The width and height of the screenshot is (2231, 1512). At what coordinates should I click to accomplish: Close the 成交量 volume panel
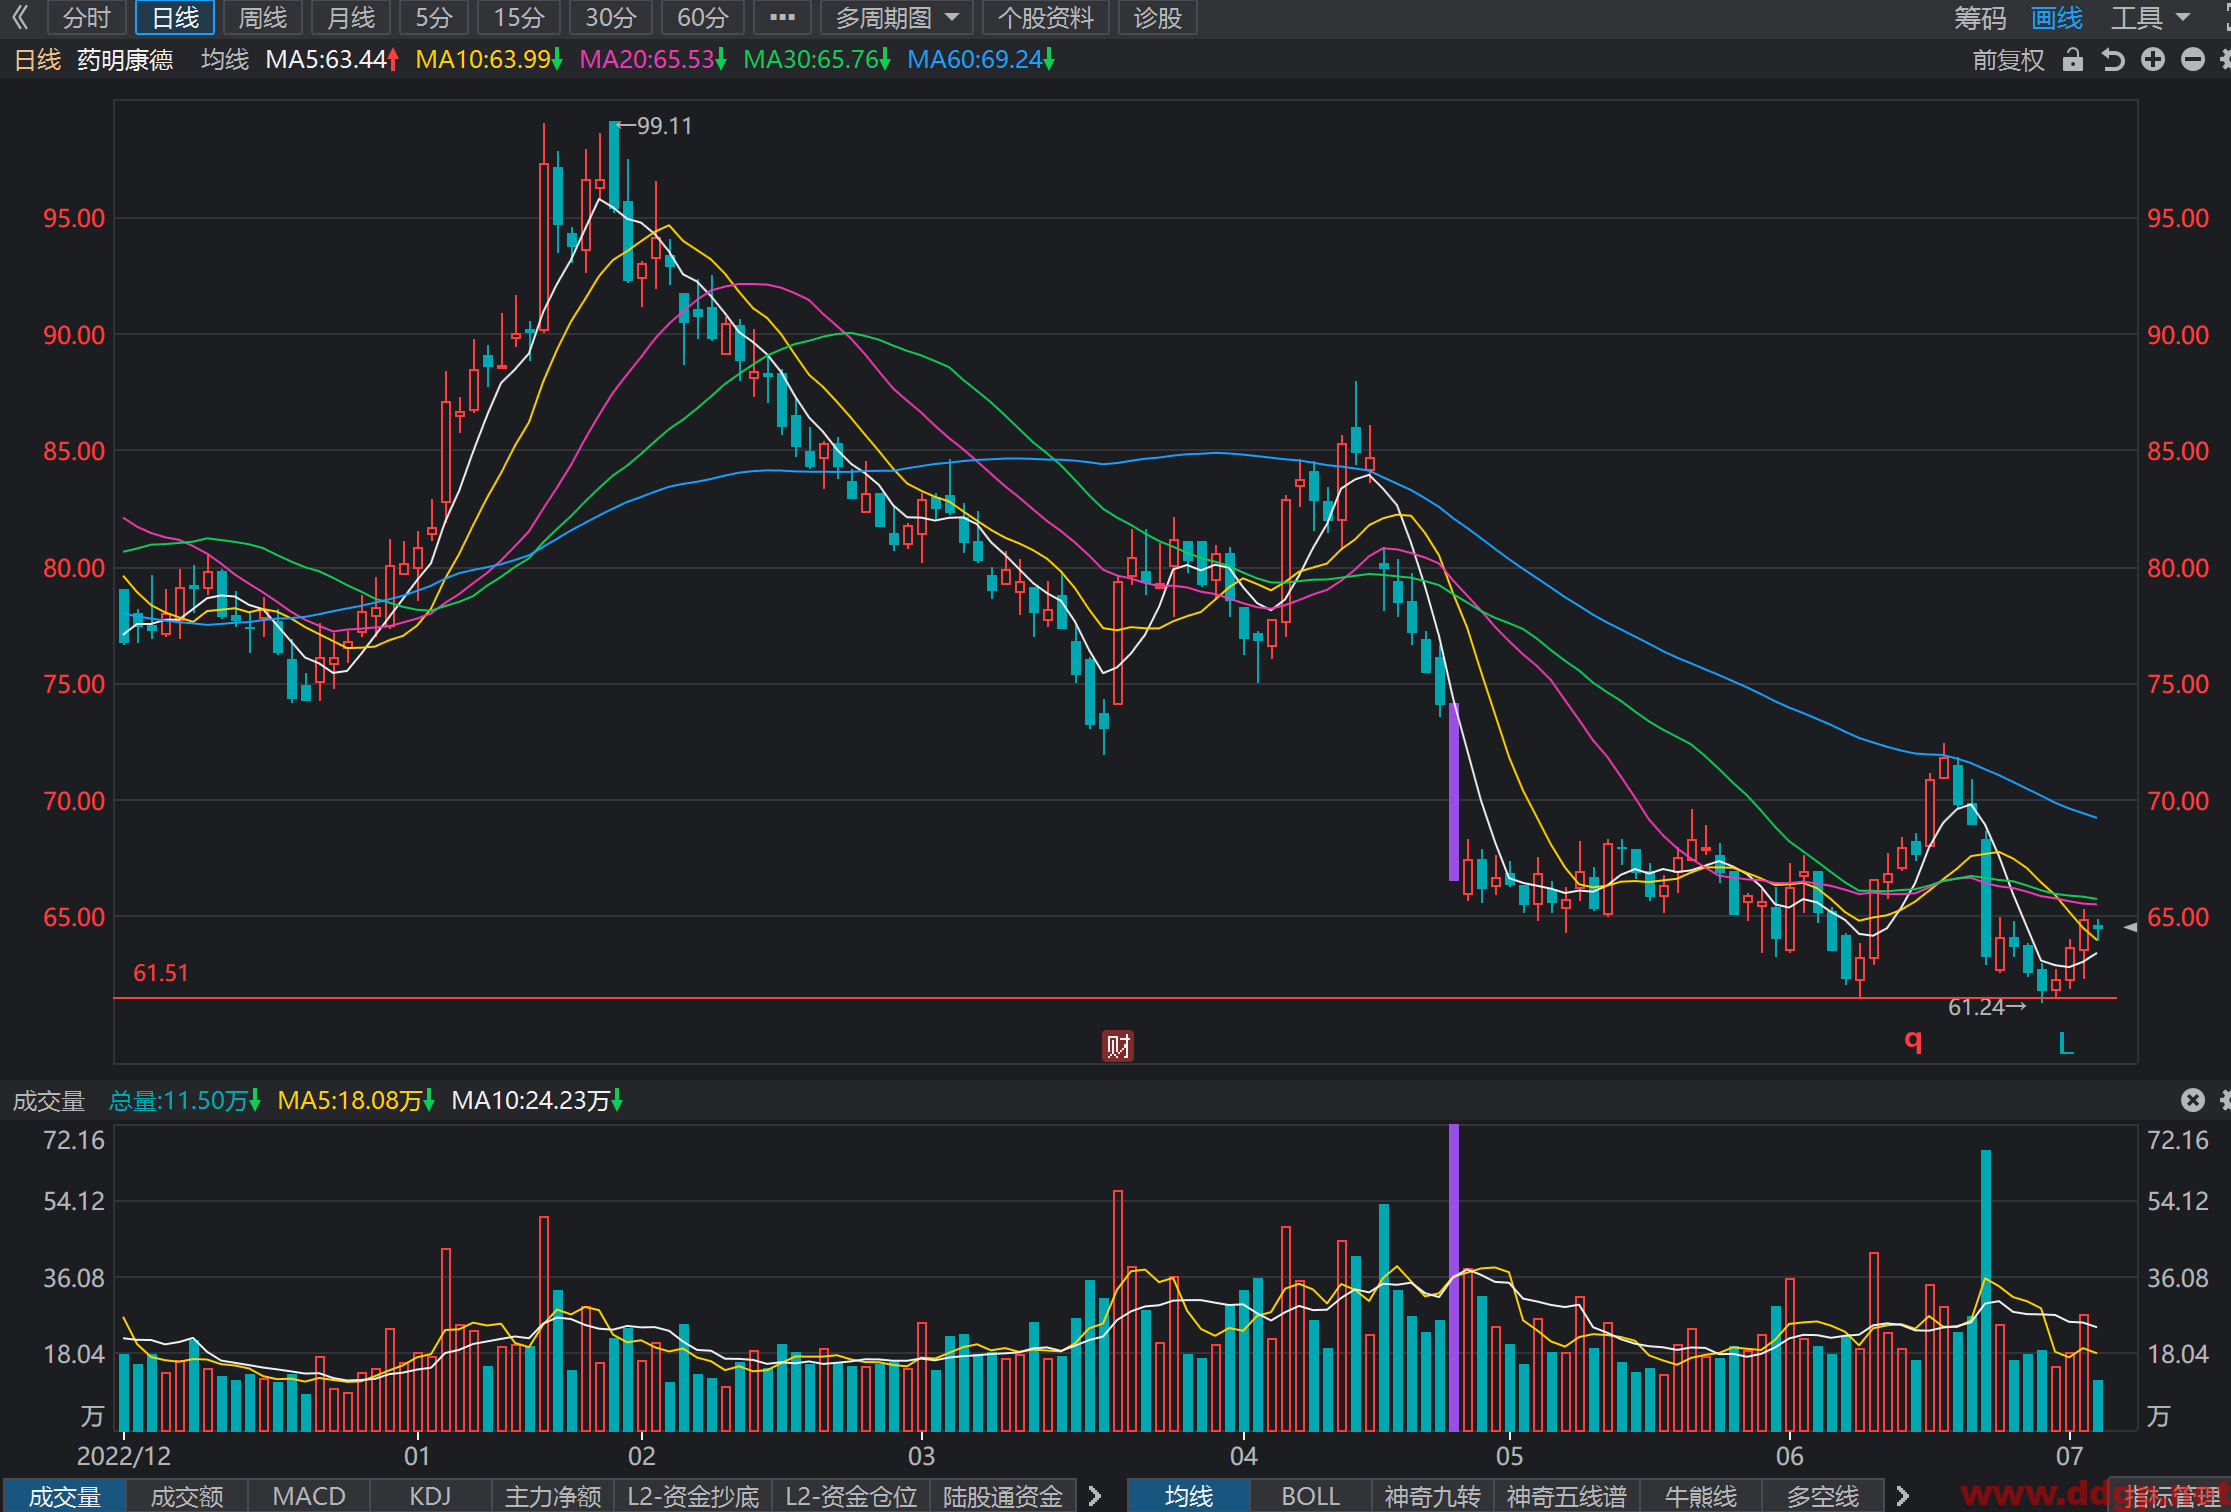[2193, 1100]
